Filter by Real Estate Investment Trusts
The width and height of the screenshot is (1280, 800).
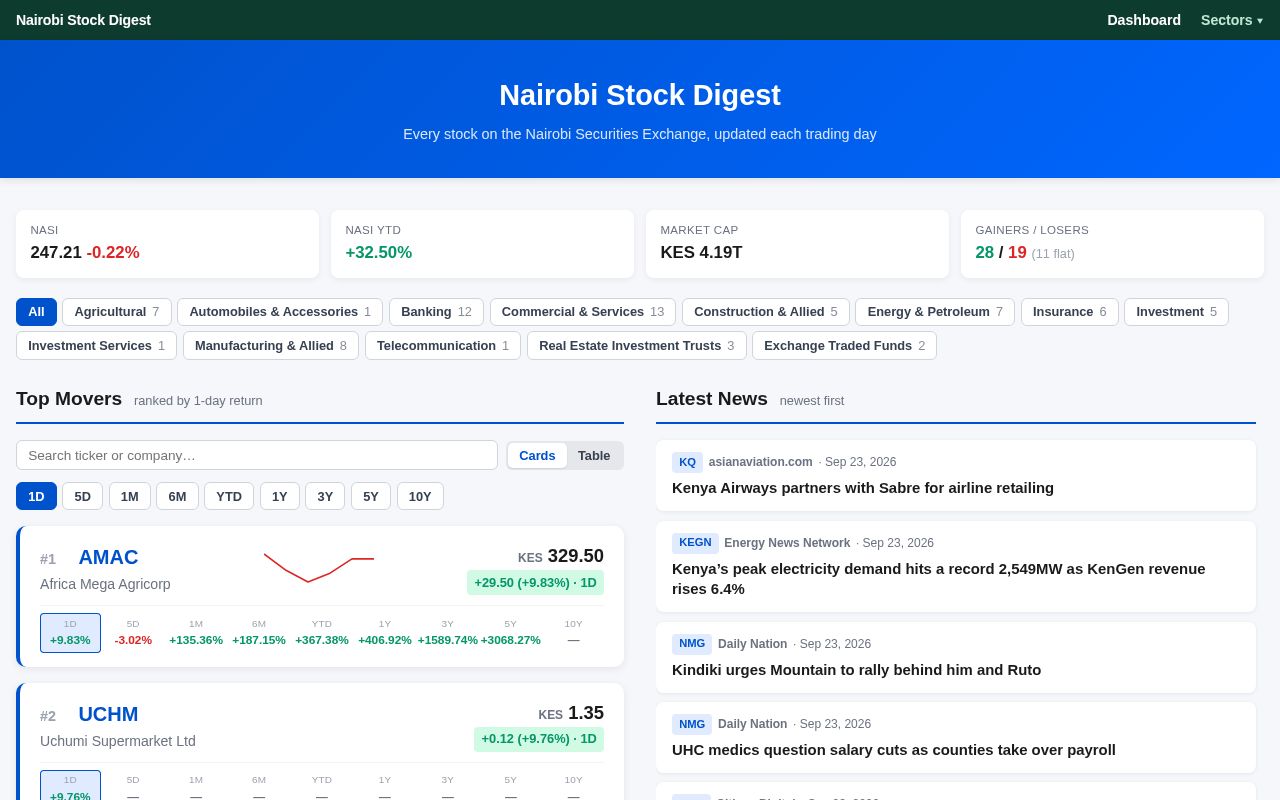pos(636,346)
